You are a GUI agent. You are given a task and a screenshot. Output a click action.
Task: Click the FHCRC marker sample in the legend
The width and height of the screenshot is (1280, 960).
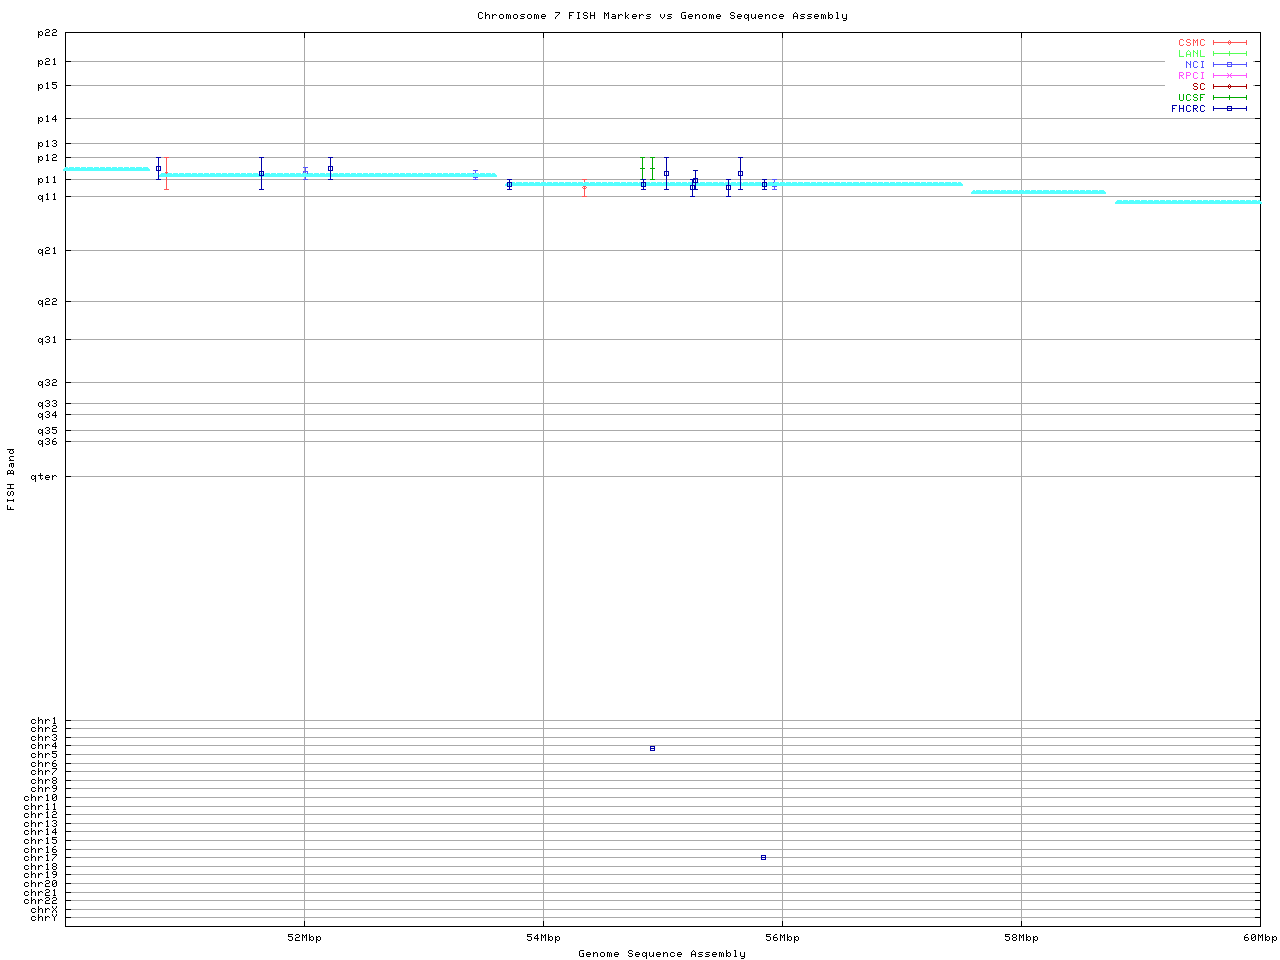tap(1229, 108)
